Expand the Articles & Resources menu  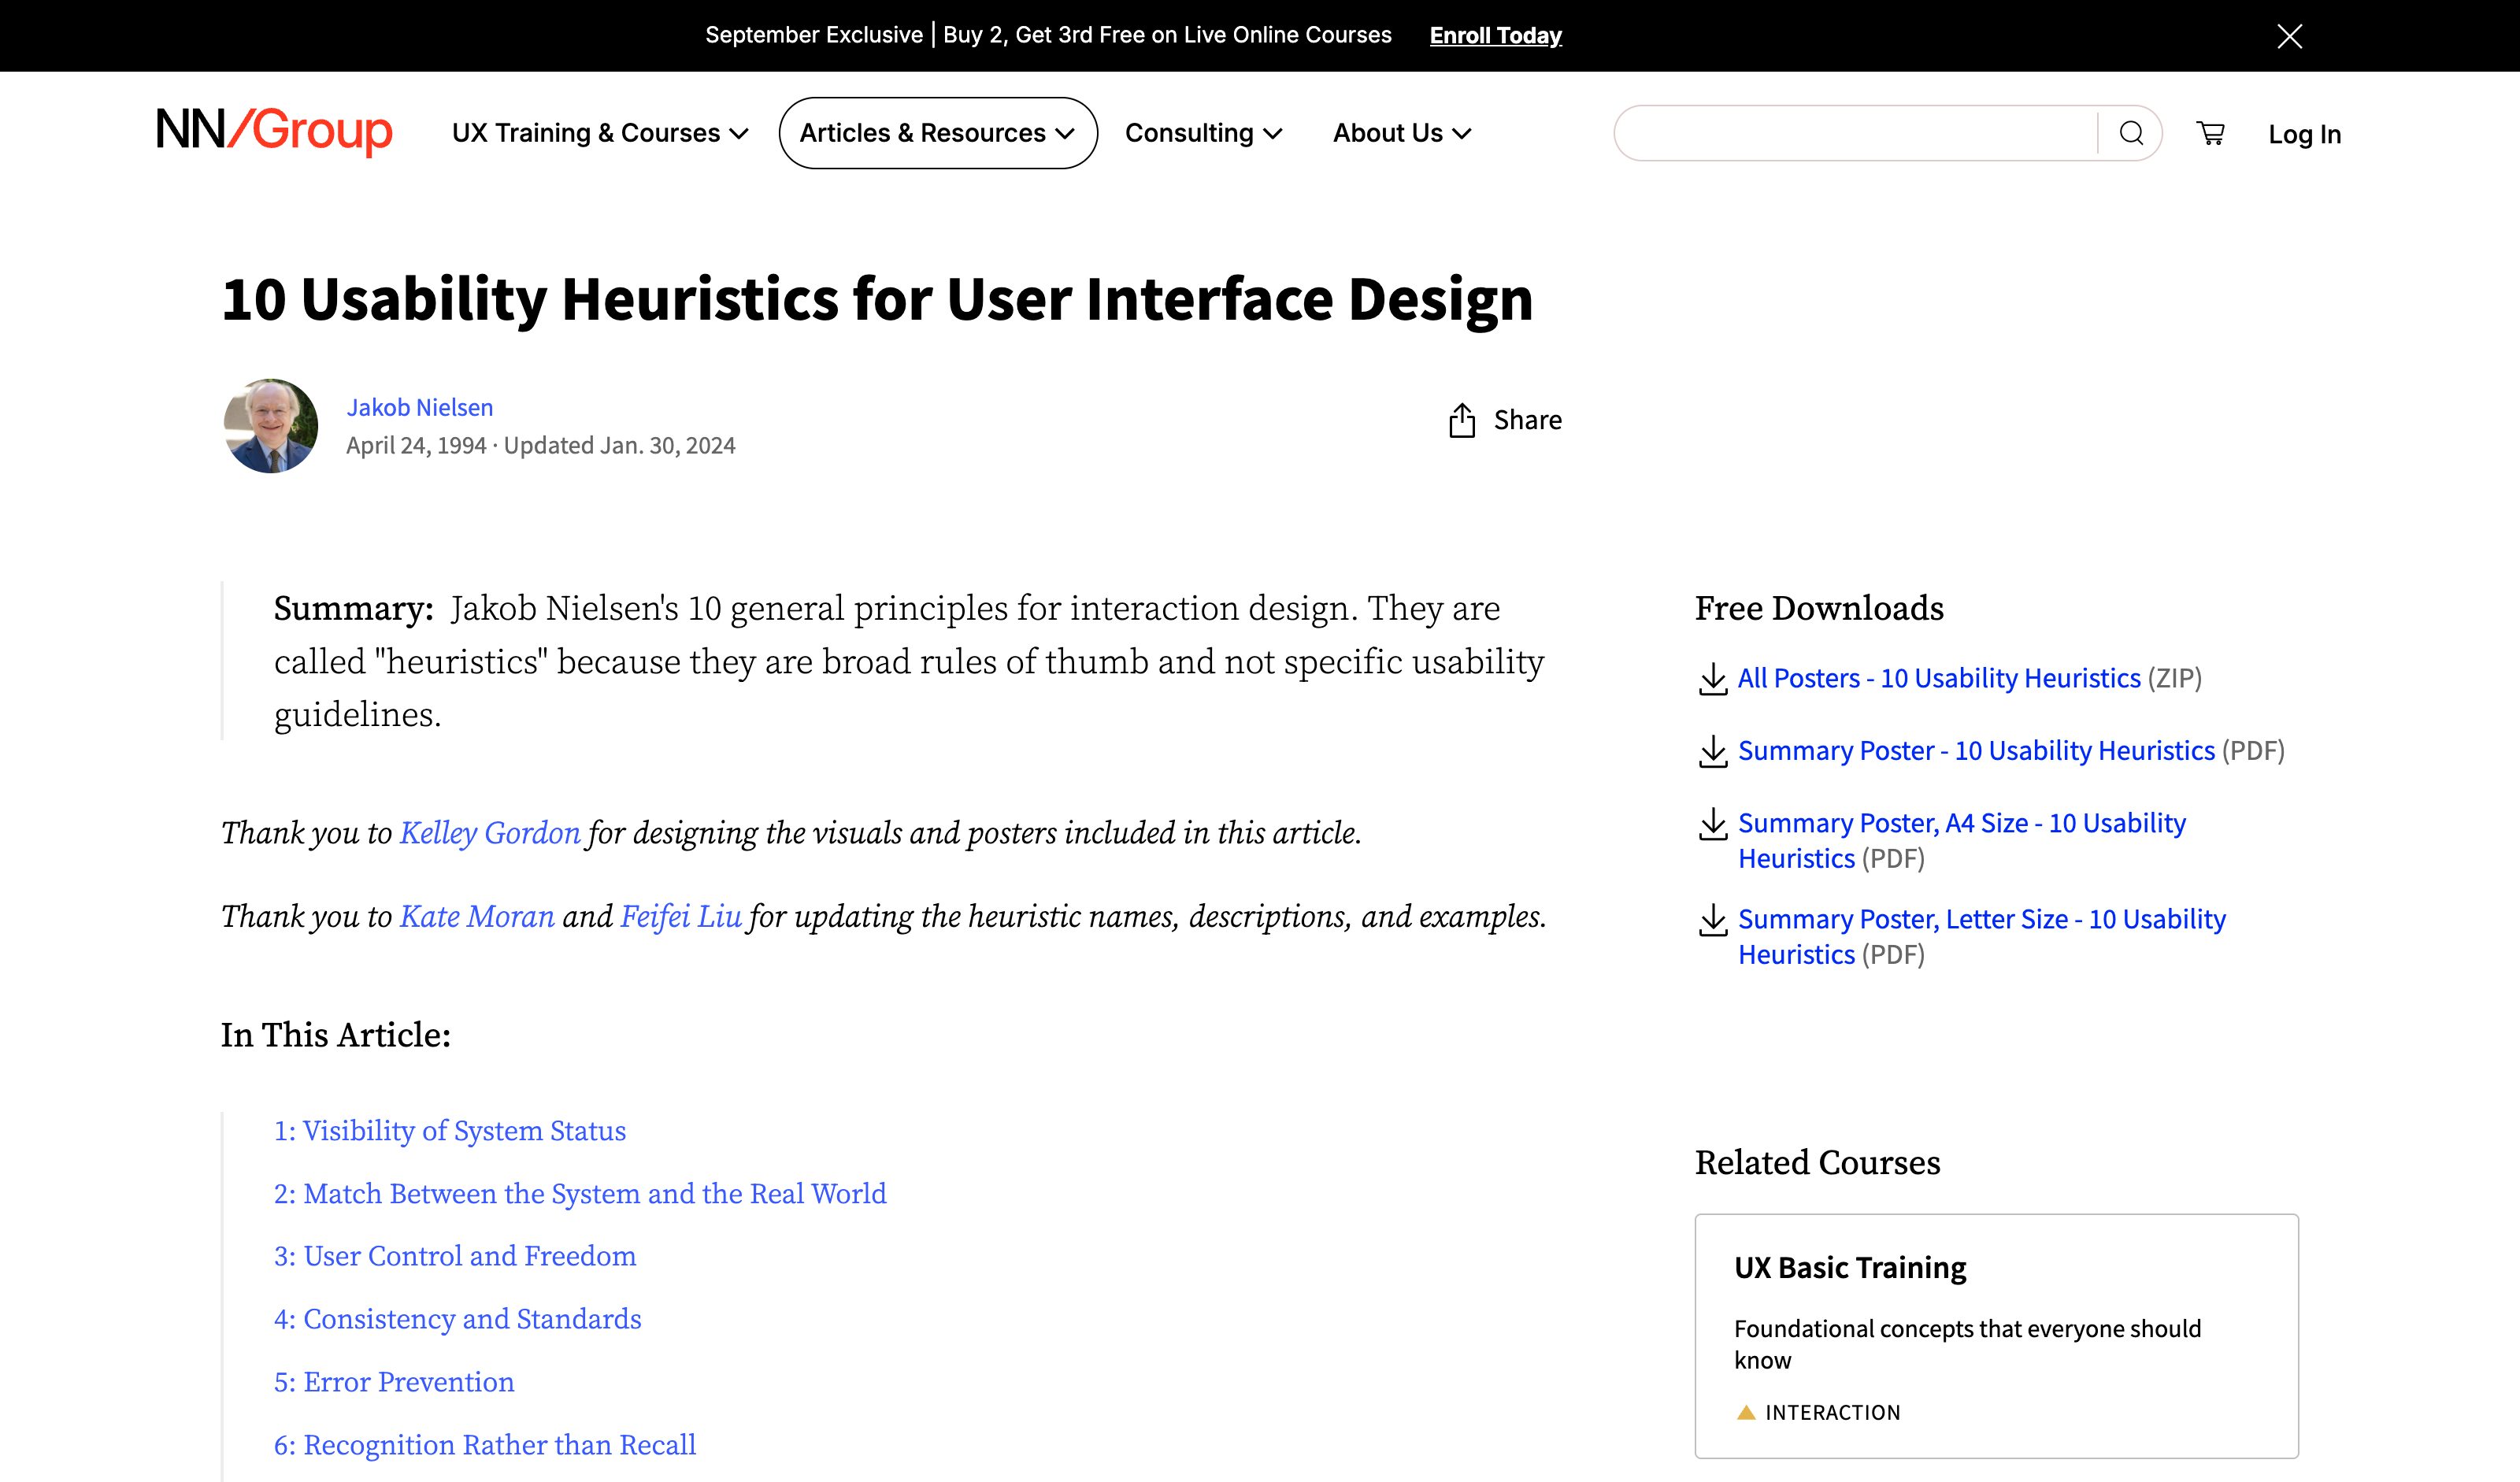[x=938, y=133]
